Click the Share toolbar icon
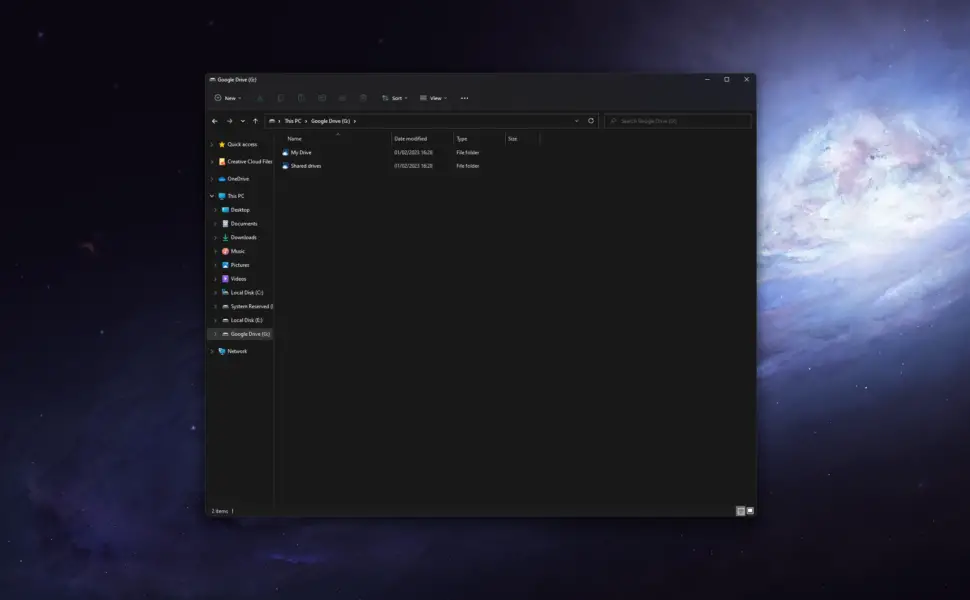The width and height of the screenshot is (970, 600). coord(342,98)
